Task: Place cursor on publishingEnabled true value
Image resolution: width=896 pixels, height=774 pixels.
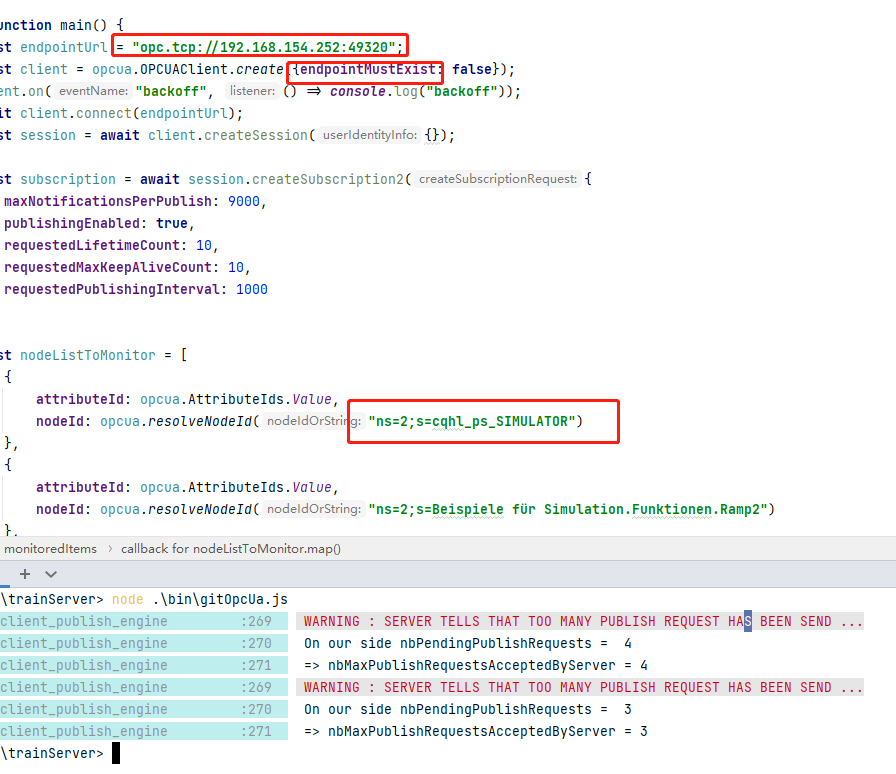Action: pyautogui.click(x=171, y=223)
